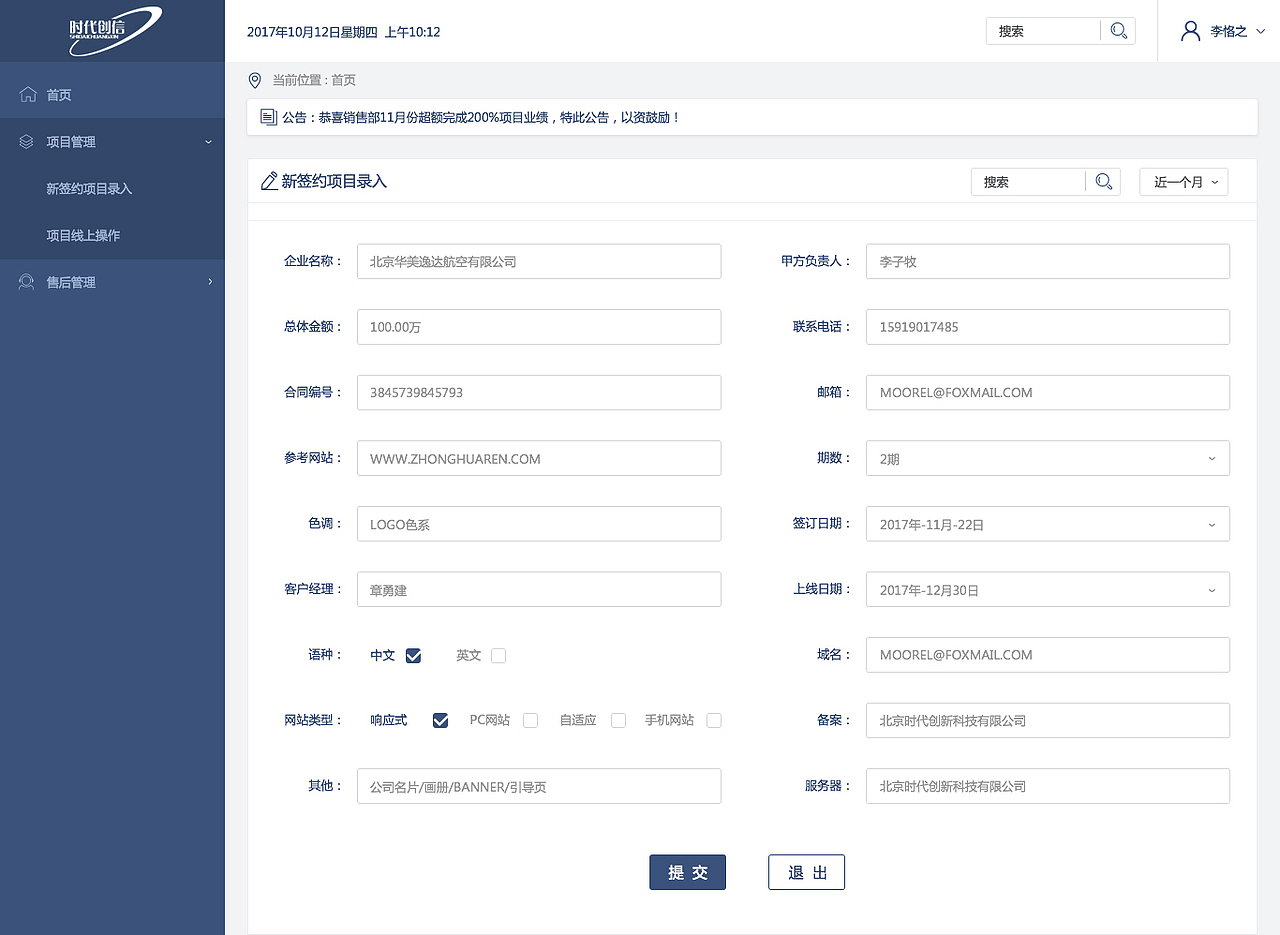The height and width of the screenshot is (935, 1280).
Task: Click the 合同编号 input field
Action: point(539,392)
